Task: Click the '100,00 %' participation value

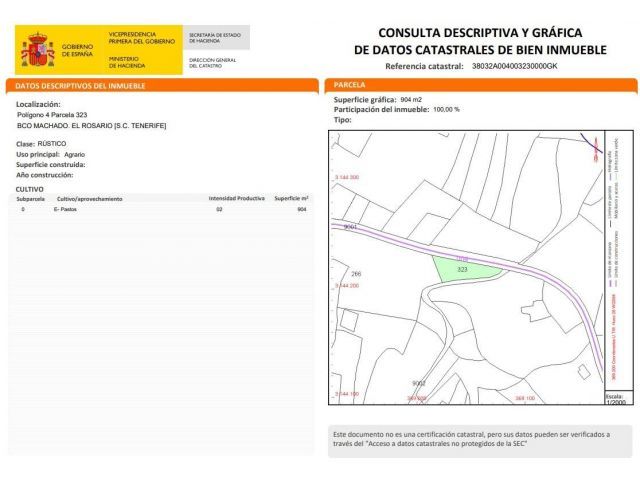Action: 446,109
